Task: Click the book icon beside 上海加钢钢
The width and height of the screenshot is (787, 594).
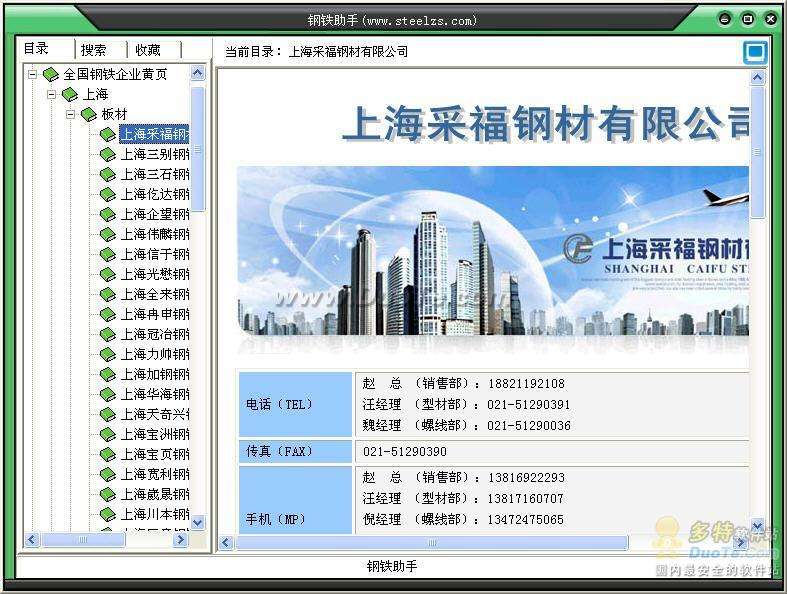Action: (108, 375)
